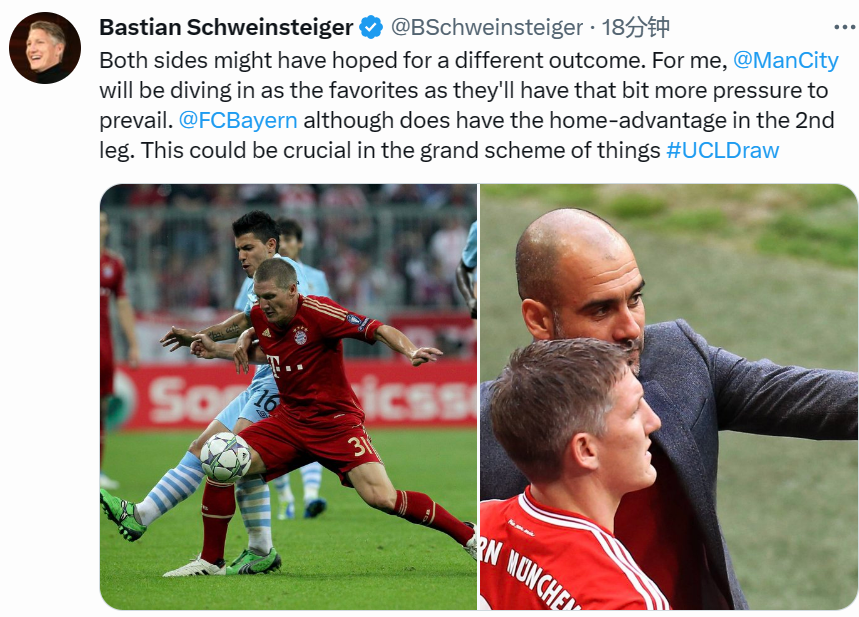Open the right photo of coach pointing
859x617 pixels.
coord(668,397)
